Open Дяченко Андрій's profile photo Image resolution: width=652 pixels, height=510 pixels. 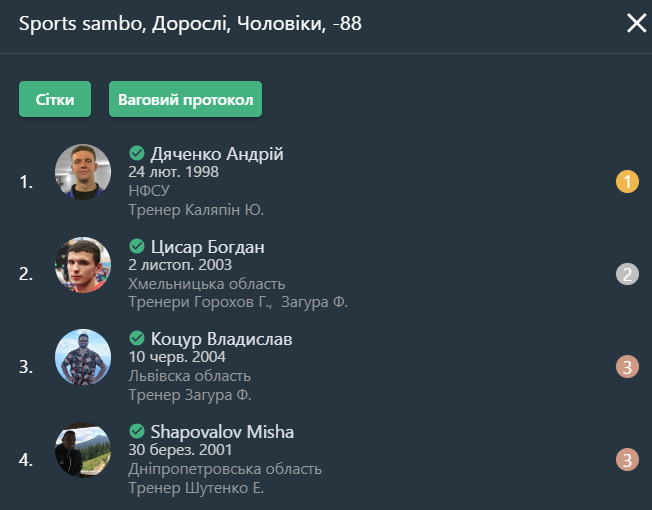click(x=83, y=172)
